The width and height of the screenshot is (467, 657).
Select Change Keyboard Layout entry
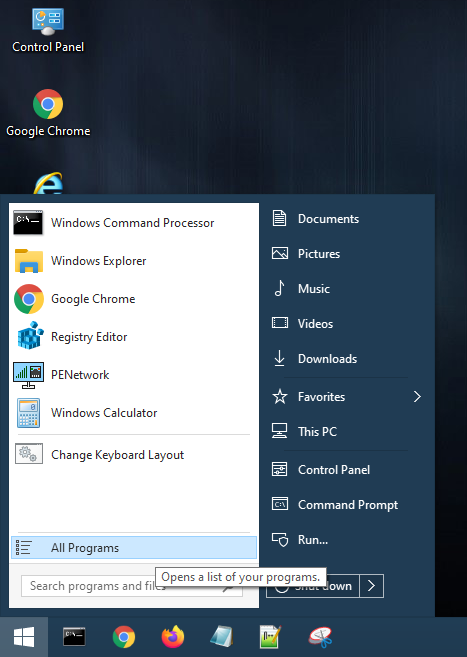117,455
